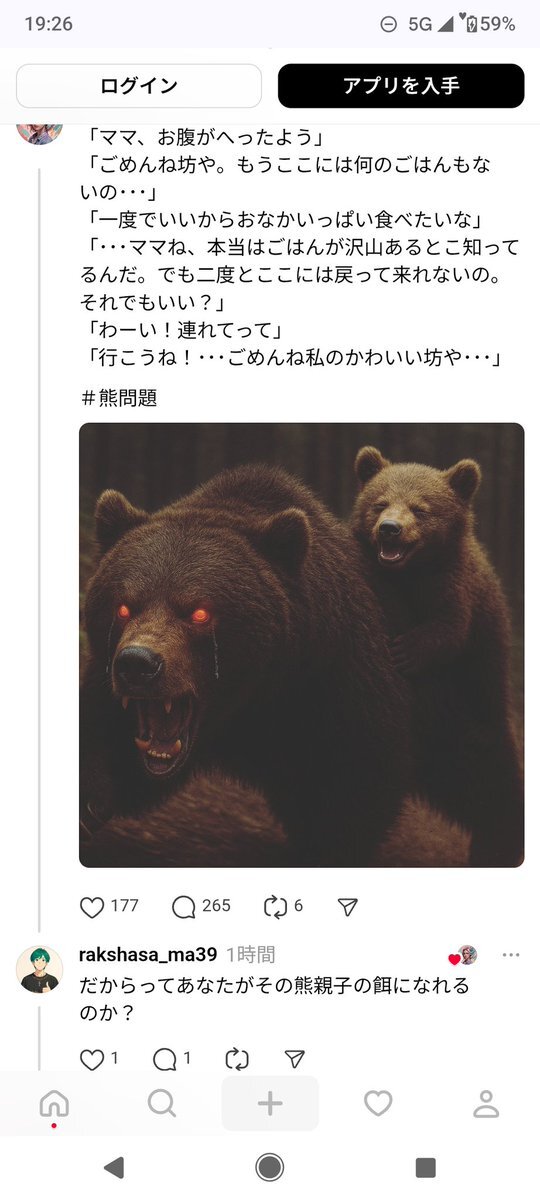Go to the Home tab
Screen dimensions: 540x1199
[x=54, y=1103]
